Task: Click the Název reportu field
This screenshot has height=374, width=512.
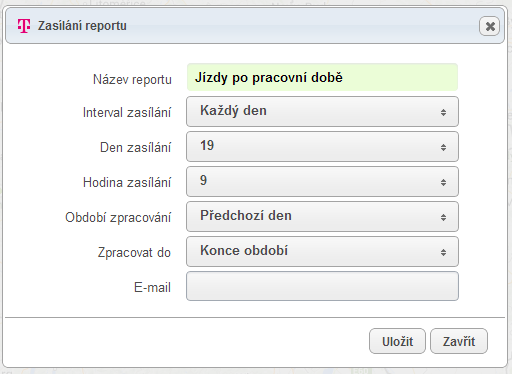Action: 322,77
